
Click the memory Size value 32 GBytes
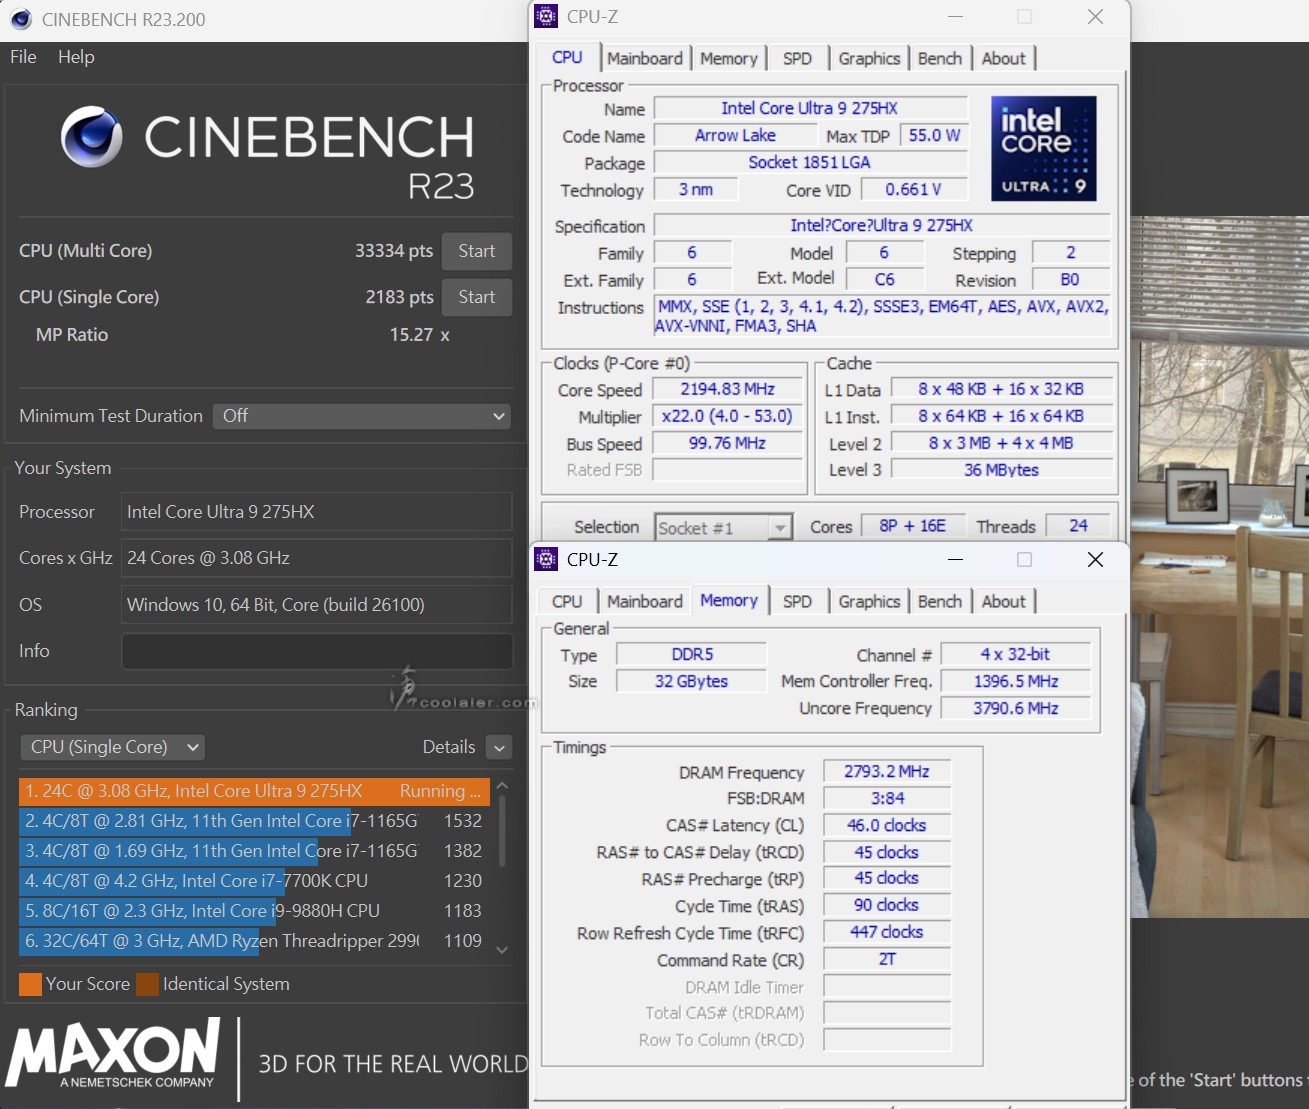pos(692,681)
